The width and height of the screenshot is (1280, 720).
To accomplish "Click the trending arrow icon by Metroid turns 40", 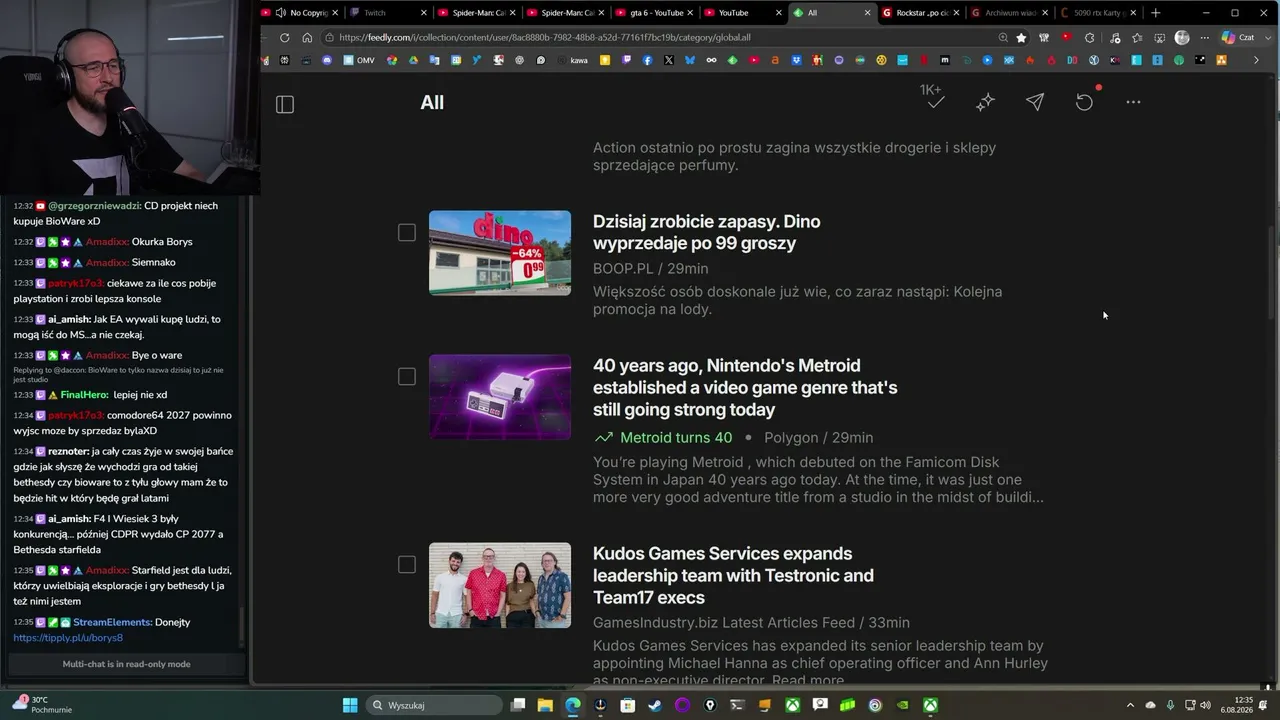I will coord(603,437).
